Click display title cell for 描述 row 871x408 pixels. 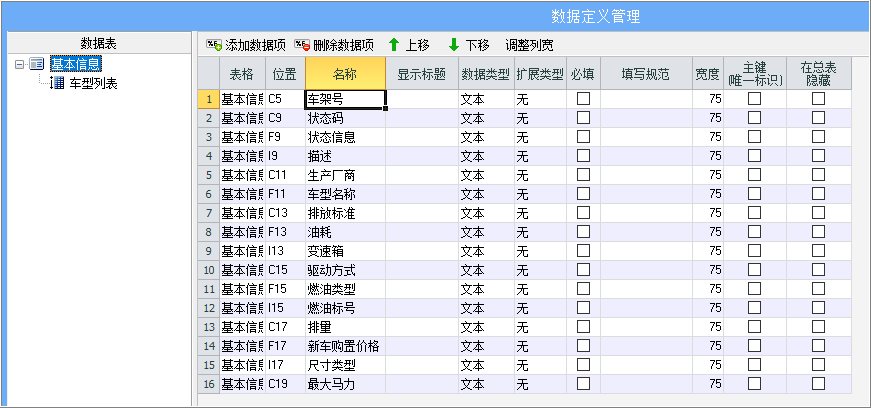[422, 156]
